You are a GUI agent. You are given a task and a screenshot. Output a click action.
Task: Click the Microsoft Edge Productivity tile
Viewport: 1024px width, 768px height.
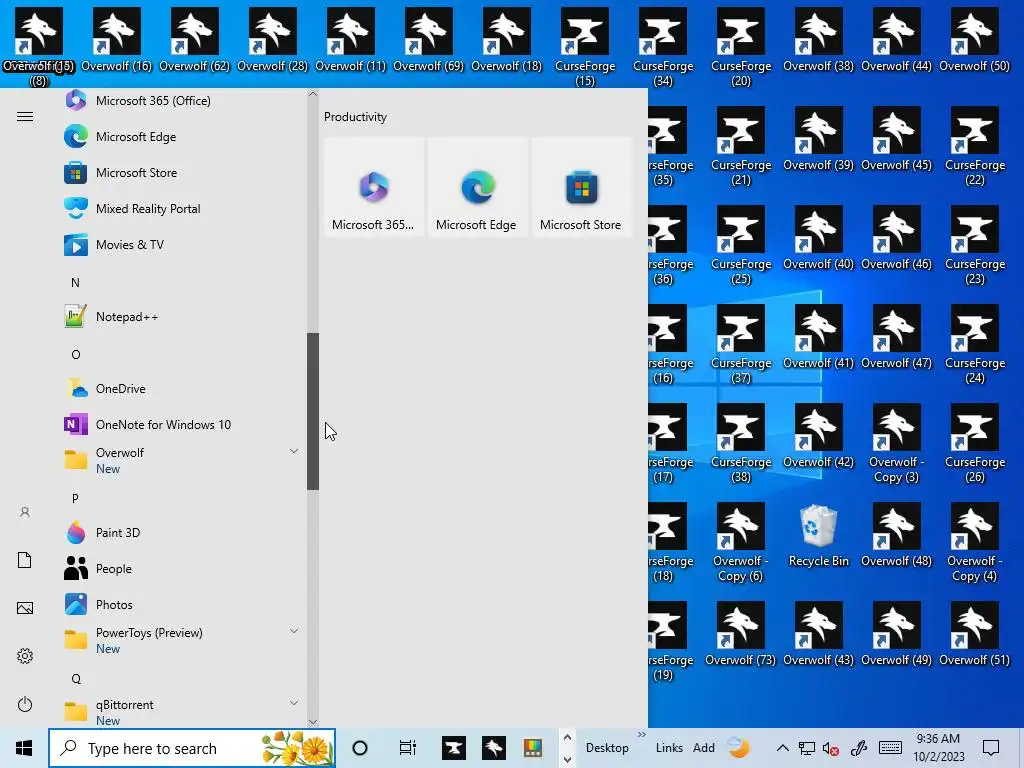point(477,187)
